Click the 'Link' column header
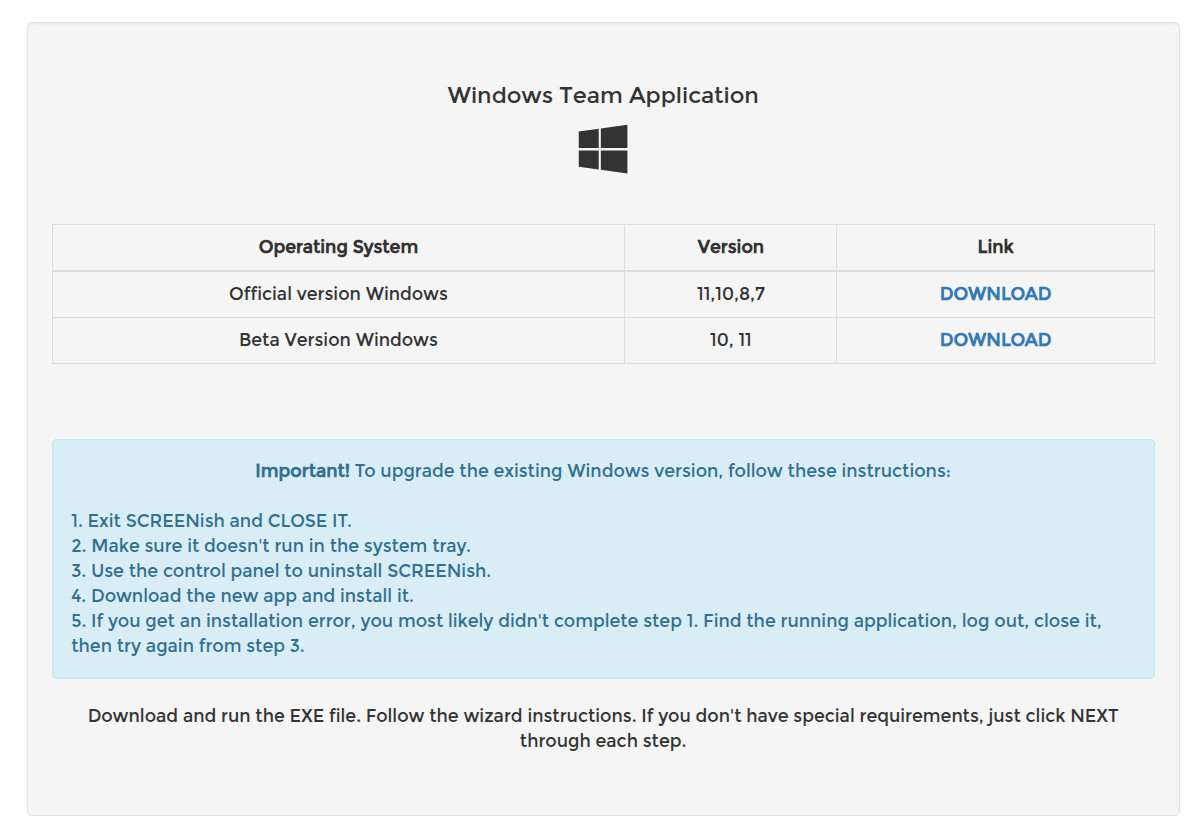The width and height of the screenshot is (1192, 839). point(995,247)
